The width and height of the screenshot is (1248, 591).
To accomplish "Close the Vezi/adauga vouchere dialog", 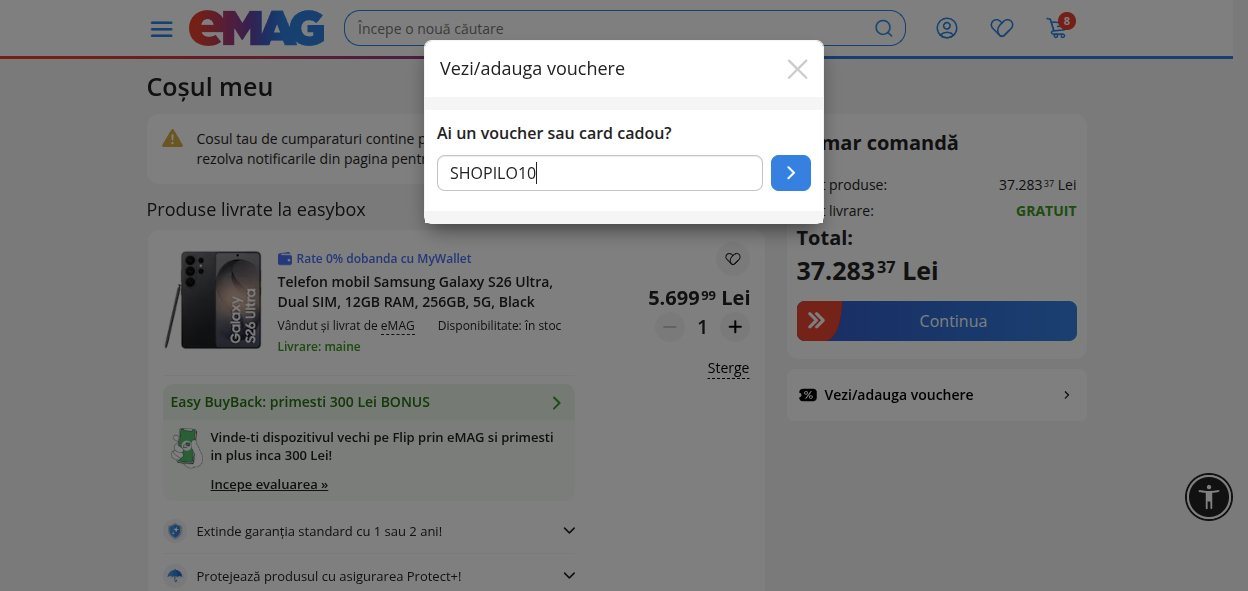I will click(797, 69).
